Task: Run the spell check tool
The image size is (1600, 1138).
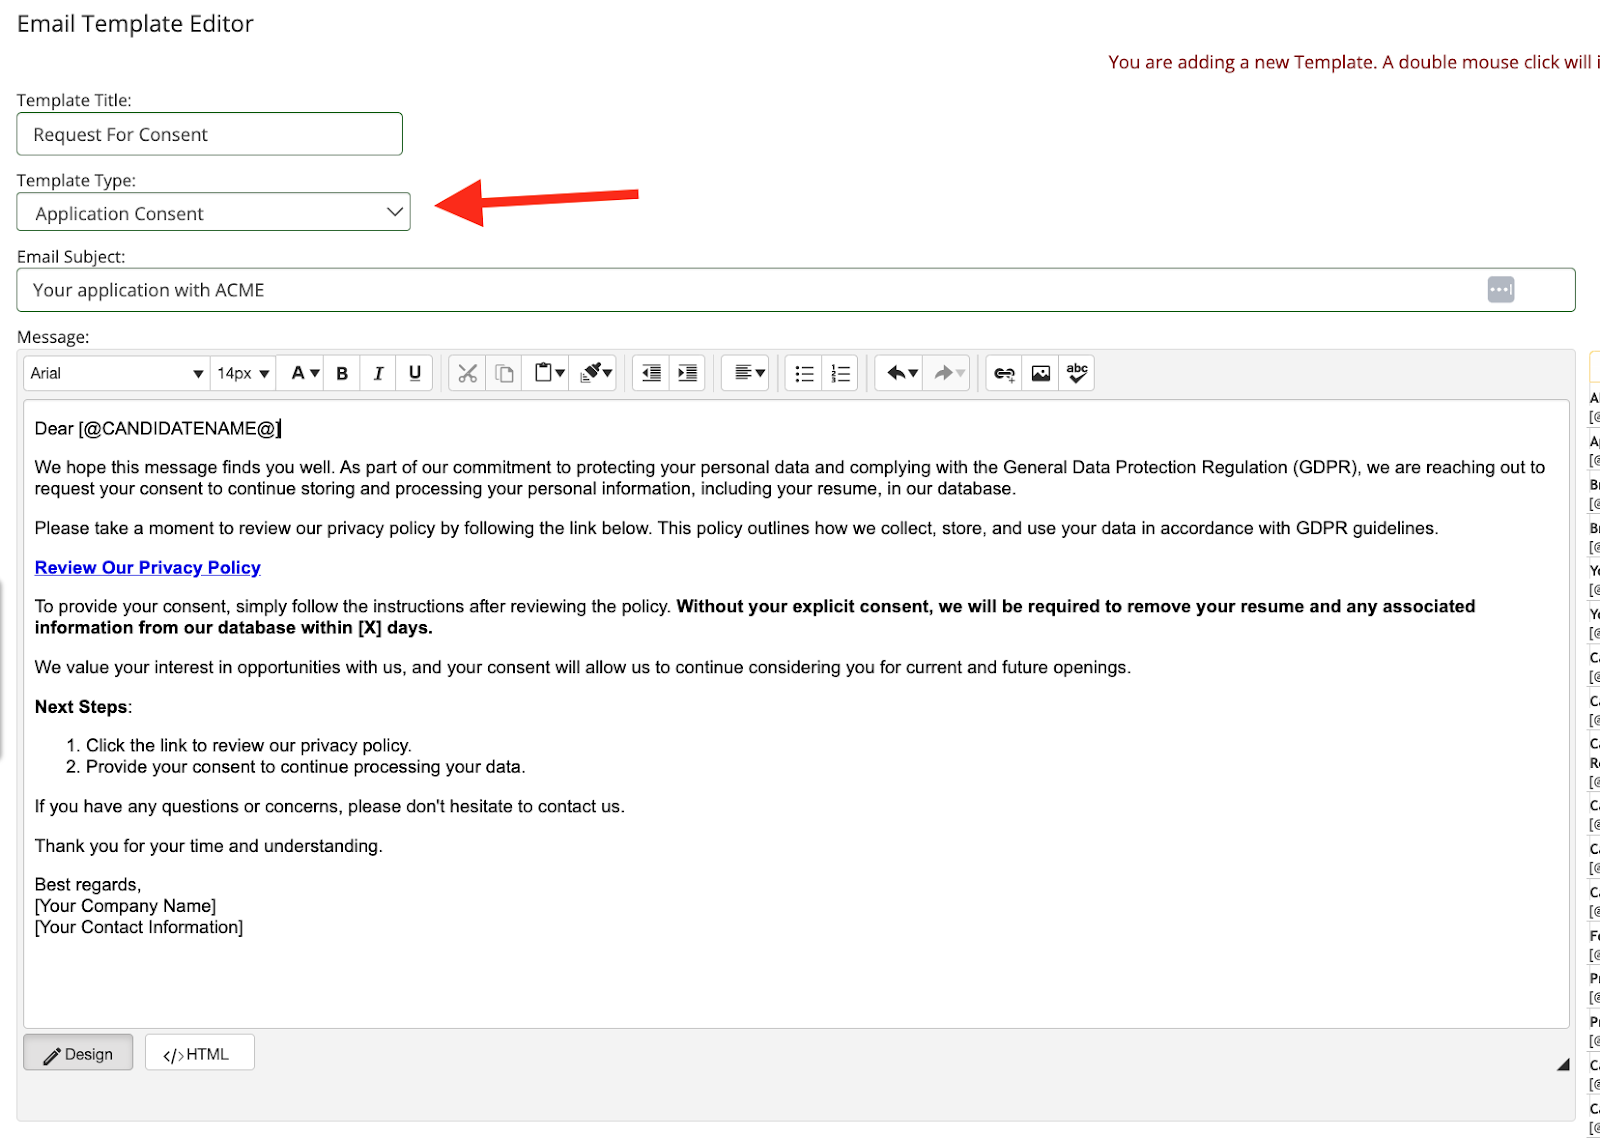Action: [x=1077, y=373]
